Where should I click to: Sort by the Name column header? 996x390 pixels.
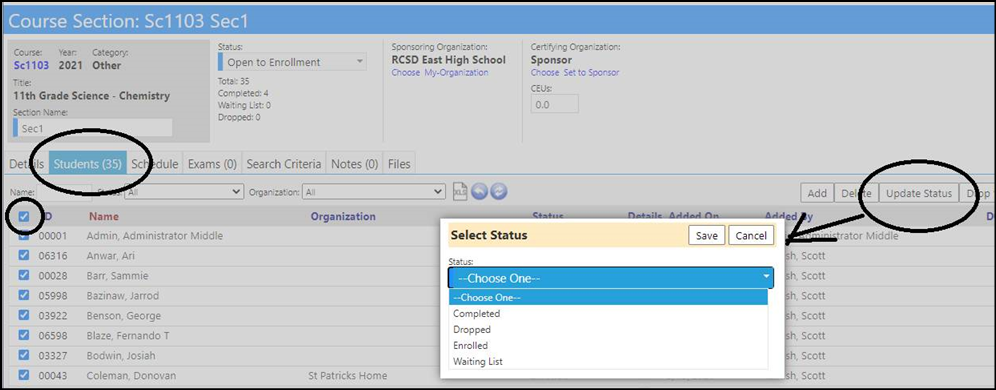click(104, 217)
